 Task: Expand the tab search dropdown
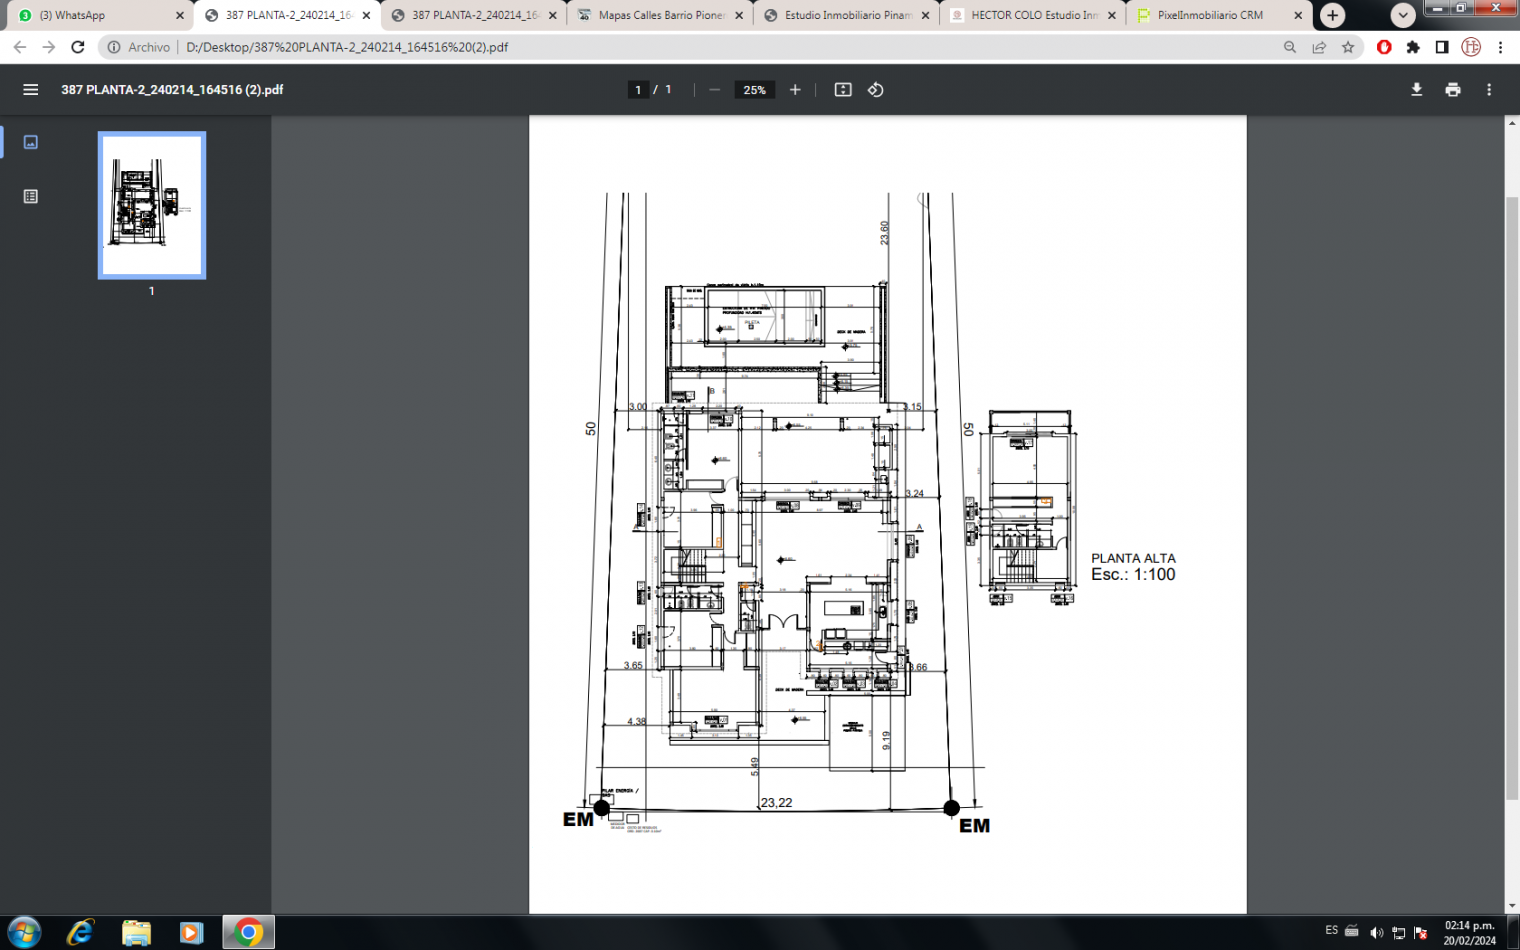[1403, 15]
